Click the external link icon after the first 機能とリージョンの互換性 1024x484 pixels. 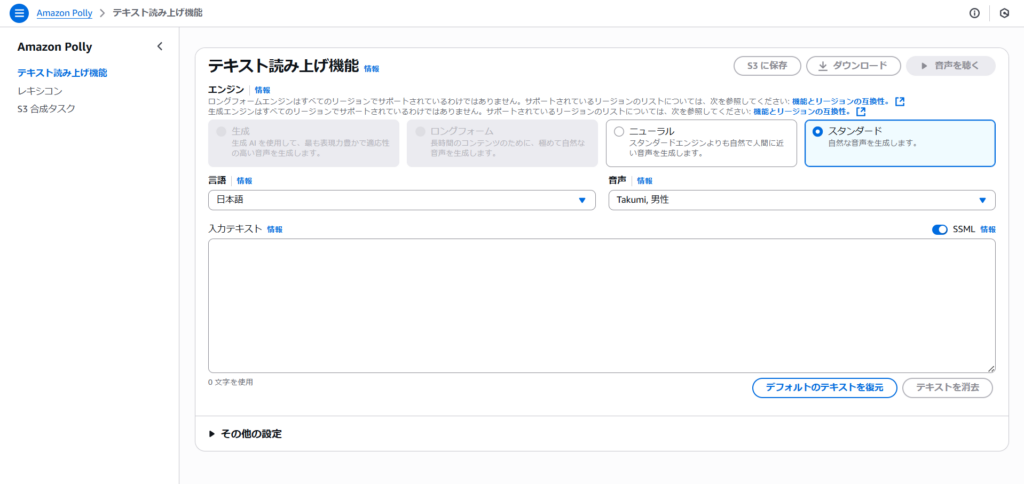pos(900,101)
